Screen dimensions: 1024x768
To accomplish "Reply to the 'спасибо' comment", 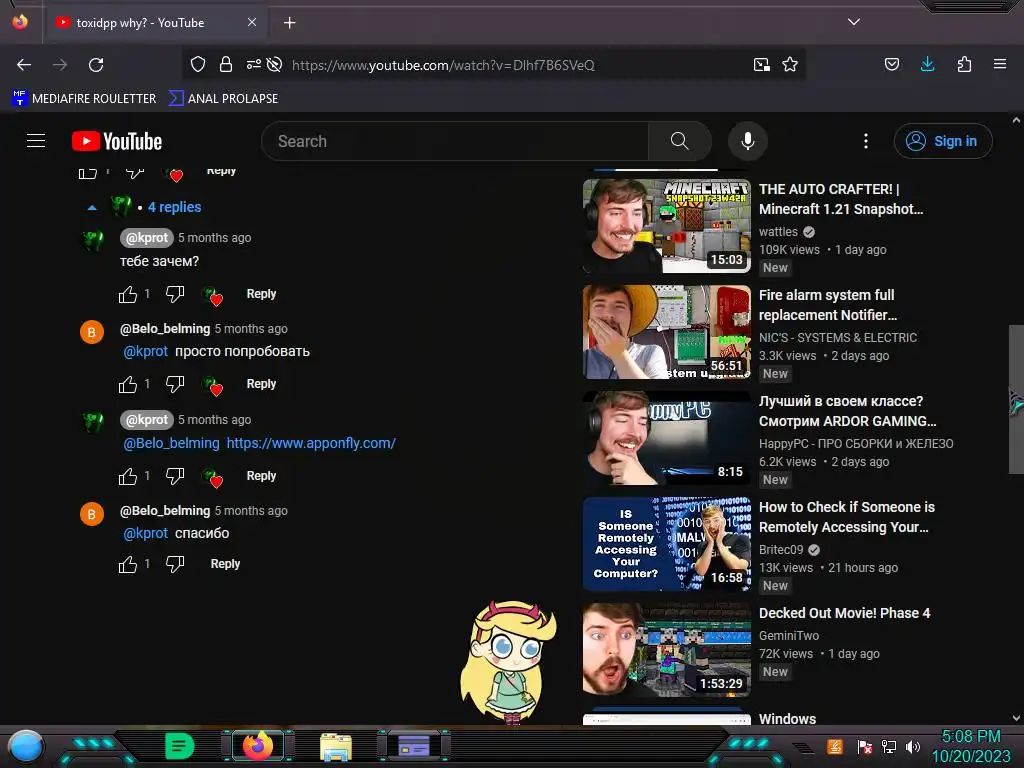I will 225,564.
